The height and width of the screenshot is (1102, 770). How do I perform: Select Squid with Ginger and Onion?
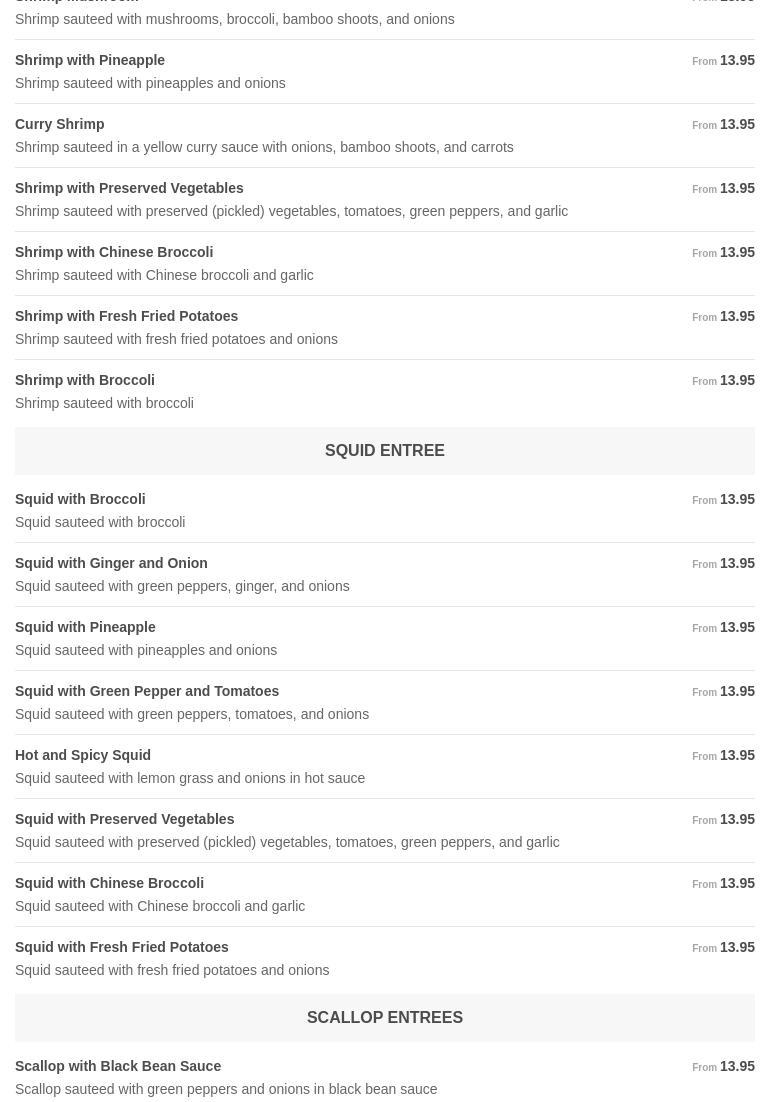(x=111, y=563)
